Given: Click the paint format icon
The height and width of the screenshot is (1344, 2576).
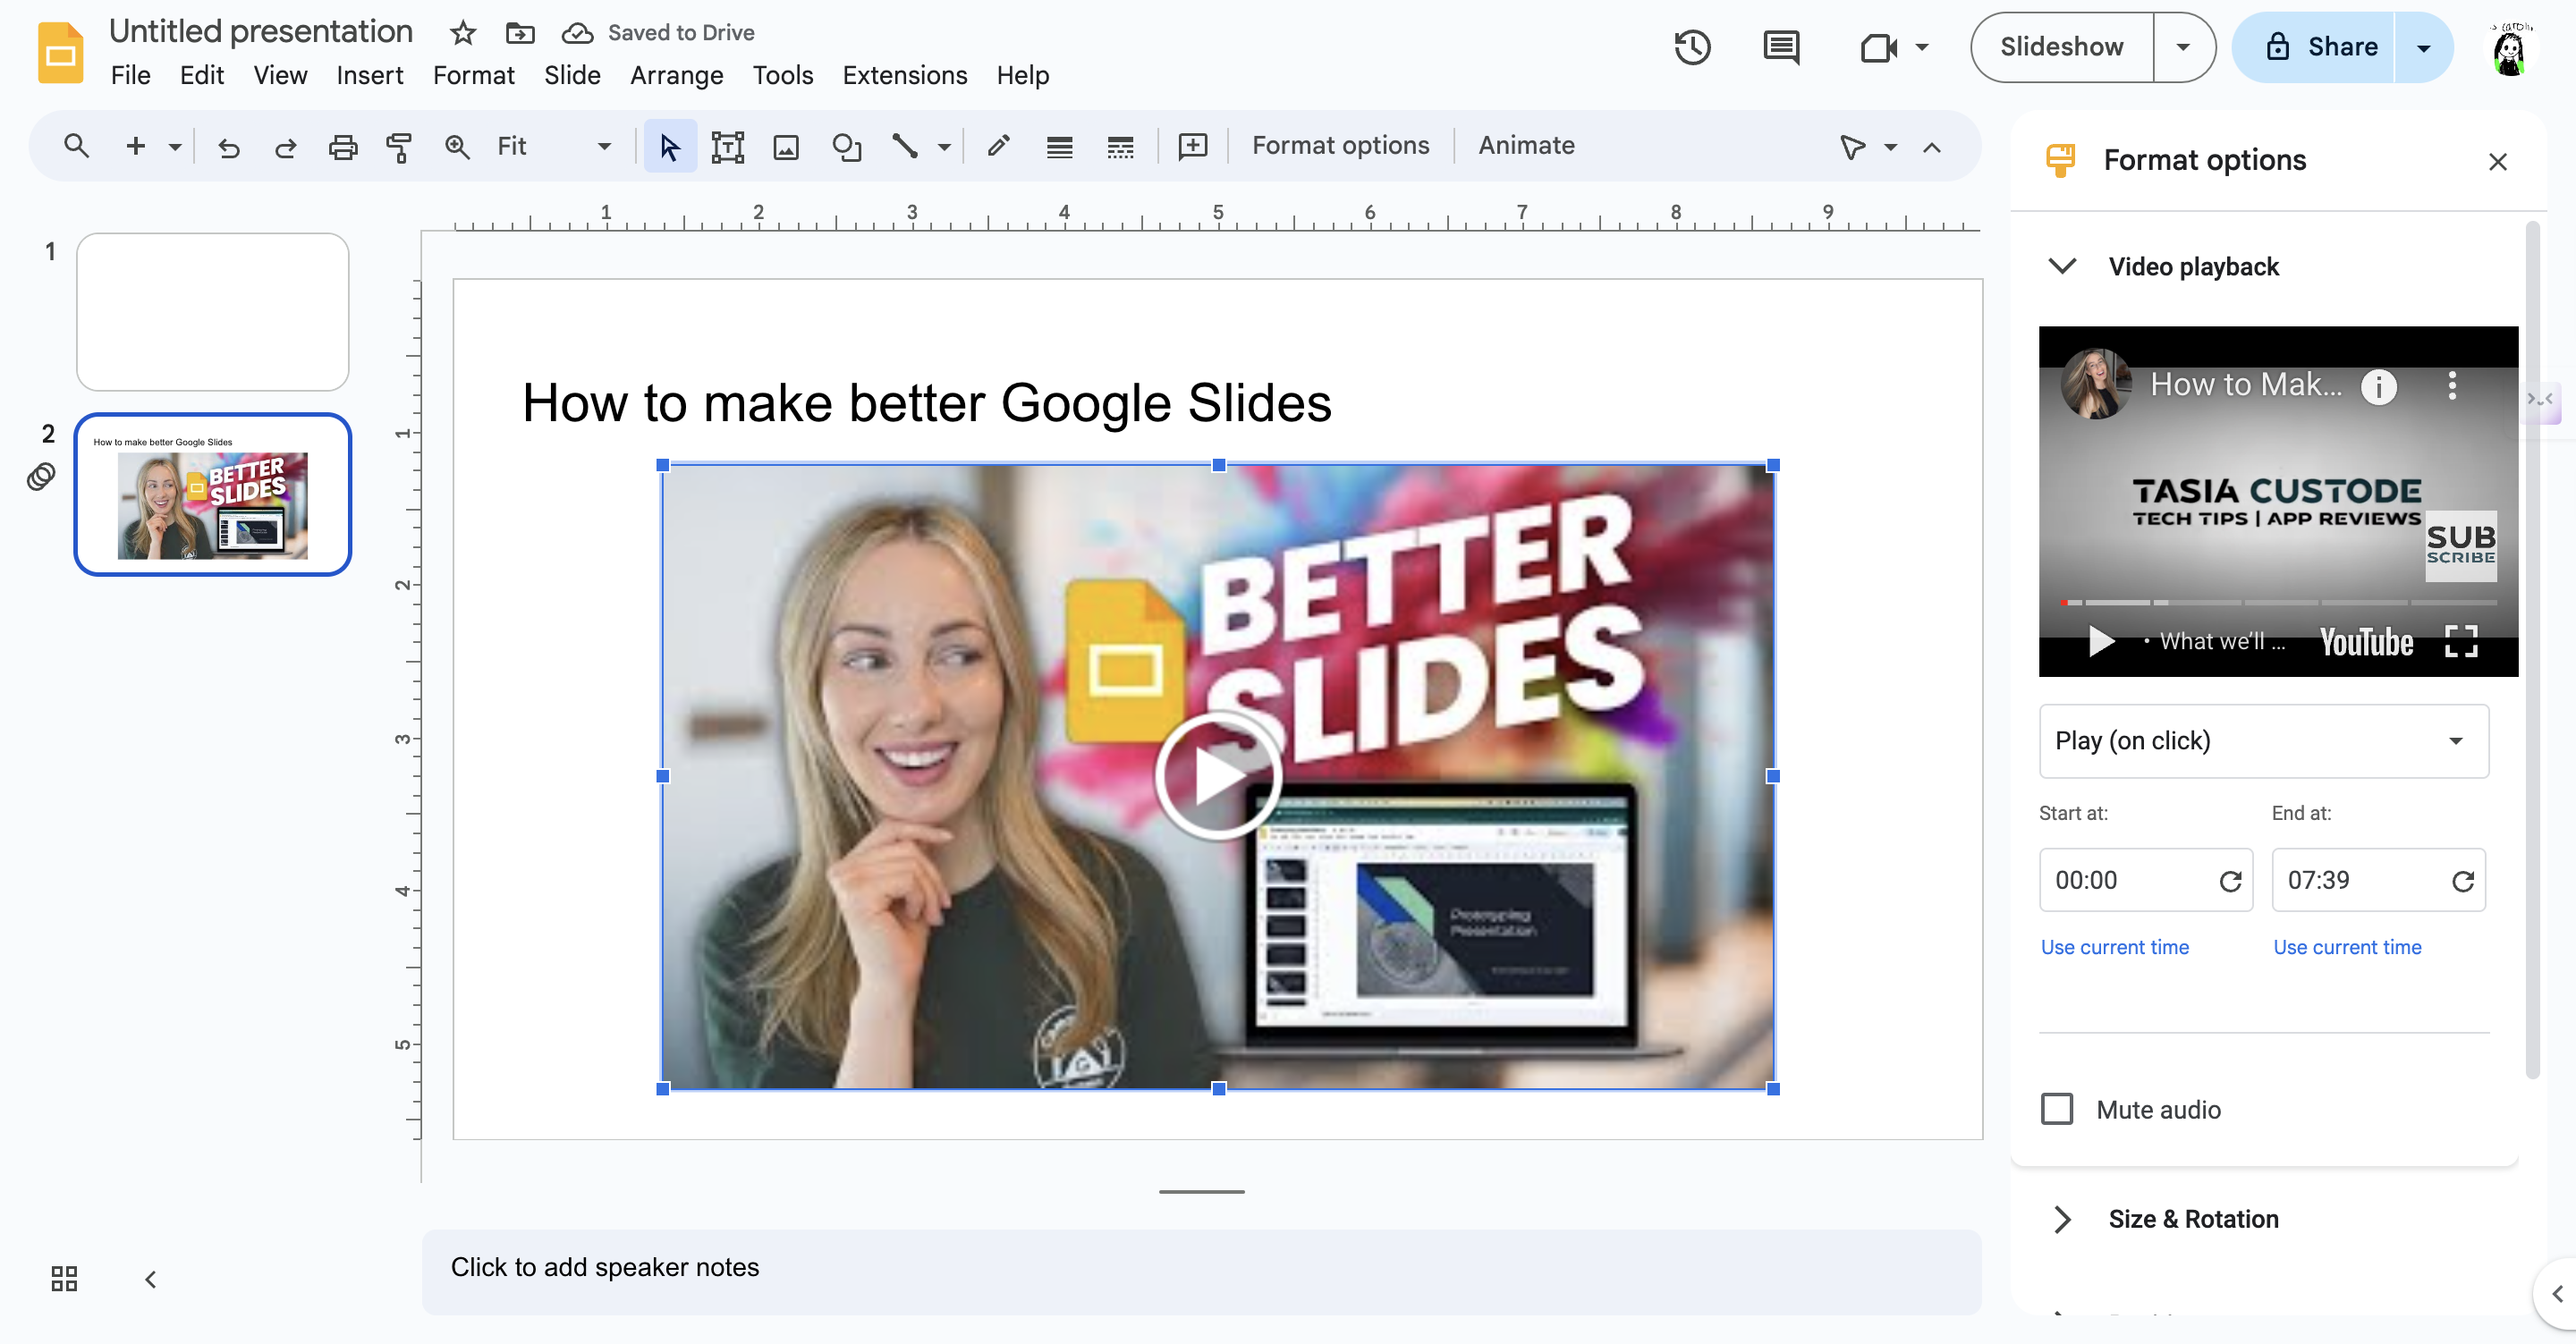Looking at the screenshot, I should (x=399, y=147).
